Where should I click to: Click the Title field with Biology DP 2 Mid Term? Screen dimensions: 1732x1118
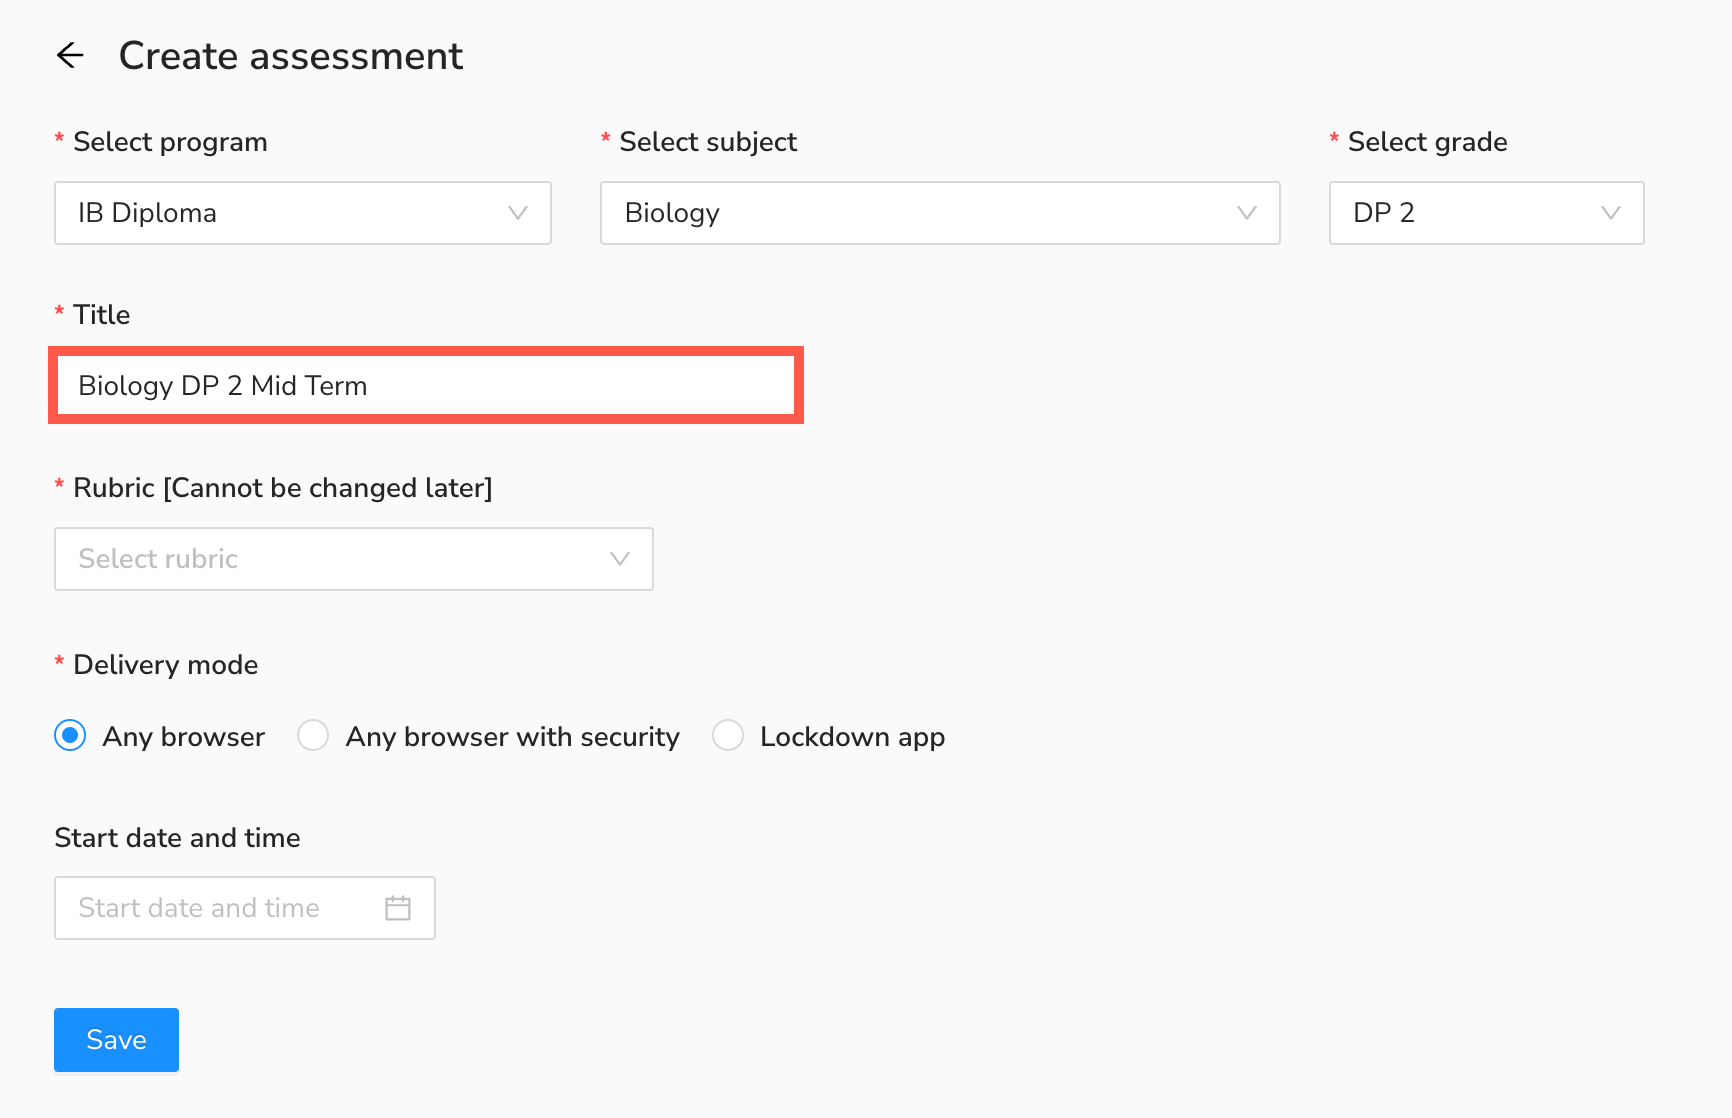[426, 386]
